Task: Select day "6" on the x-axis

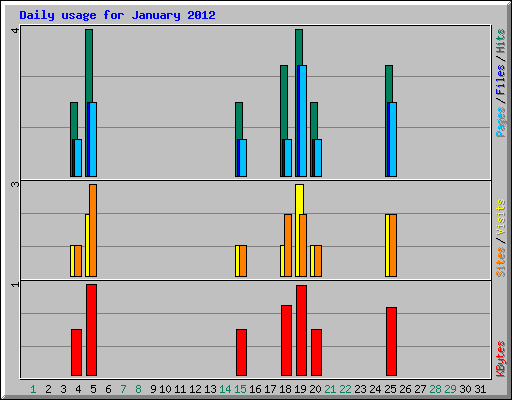Action: click(108, 389)
